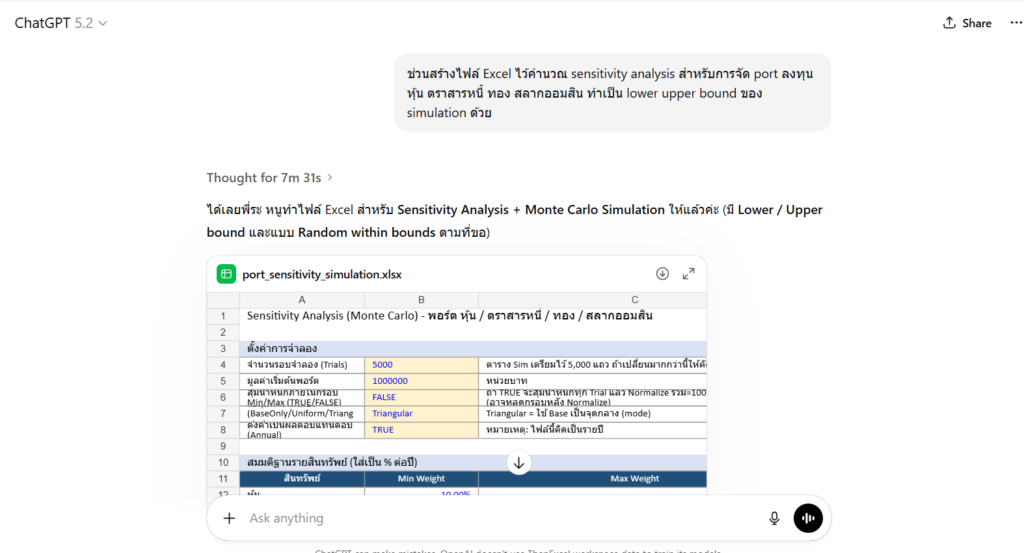
Task: Click the Max Weight header cell
Action: pyautogui.click(x=593, y=479)
